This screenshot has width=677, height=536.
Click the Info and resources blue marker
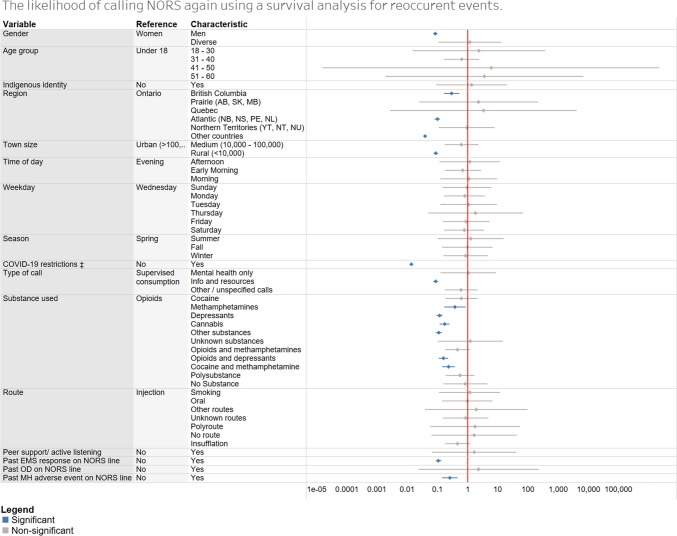[435, 281]
